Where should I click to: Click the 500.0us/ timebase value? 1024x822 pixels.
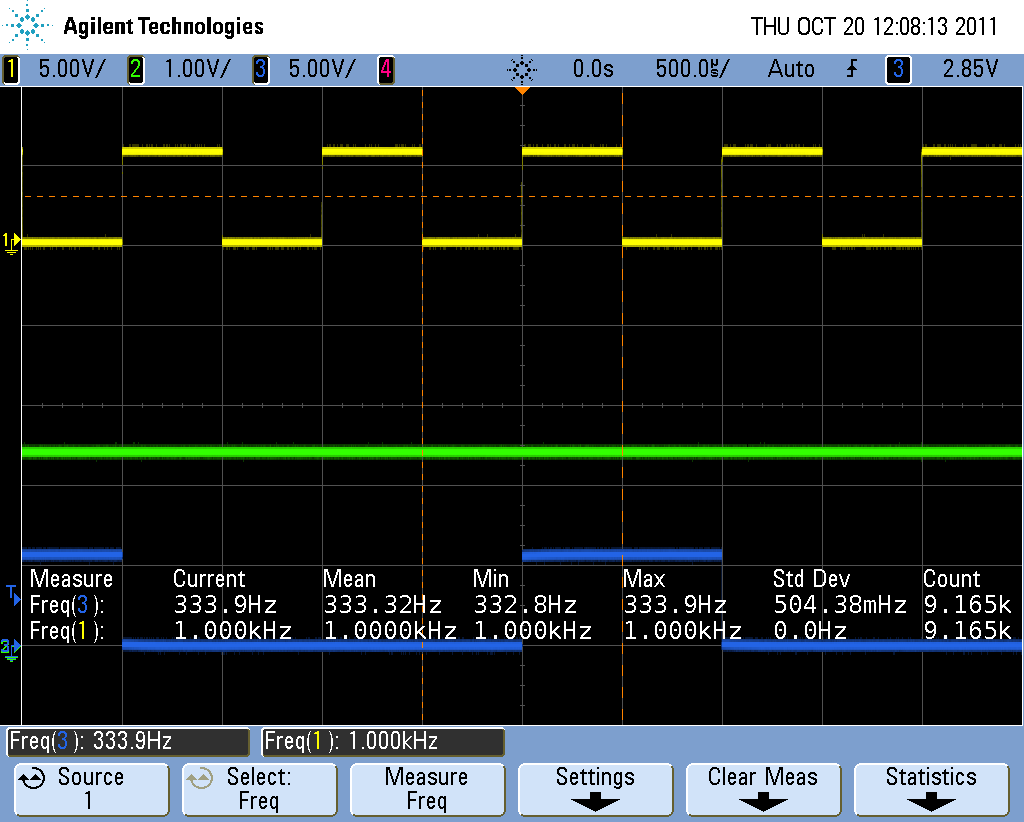692,69
